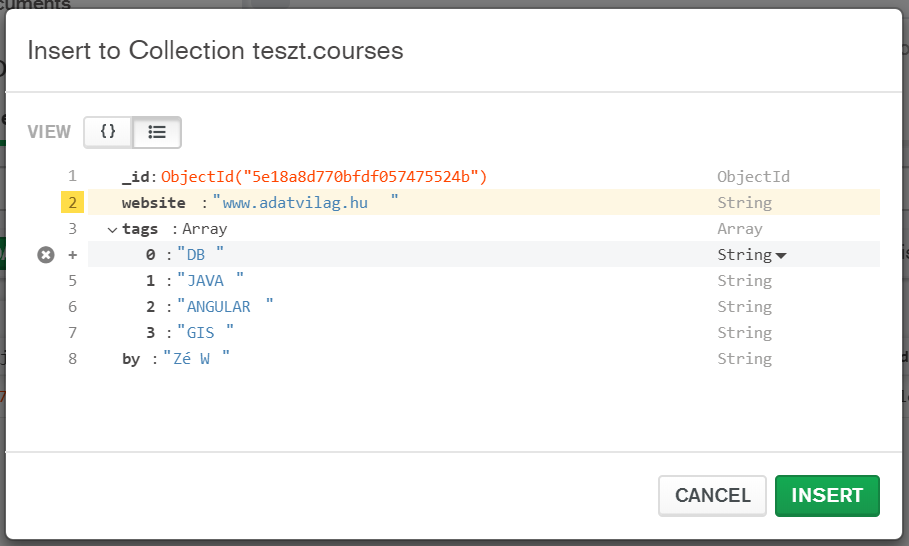This screenshot has height=546, width=909.
Task: Collapse the tags array
Action: click(112, 229)
